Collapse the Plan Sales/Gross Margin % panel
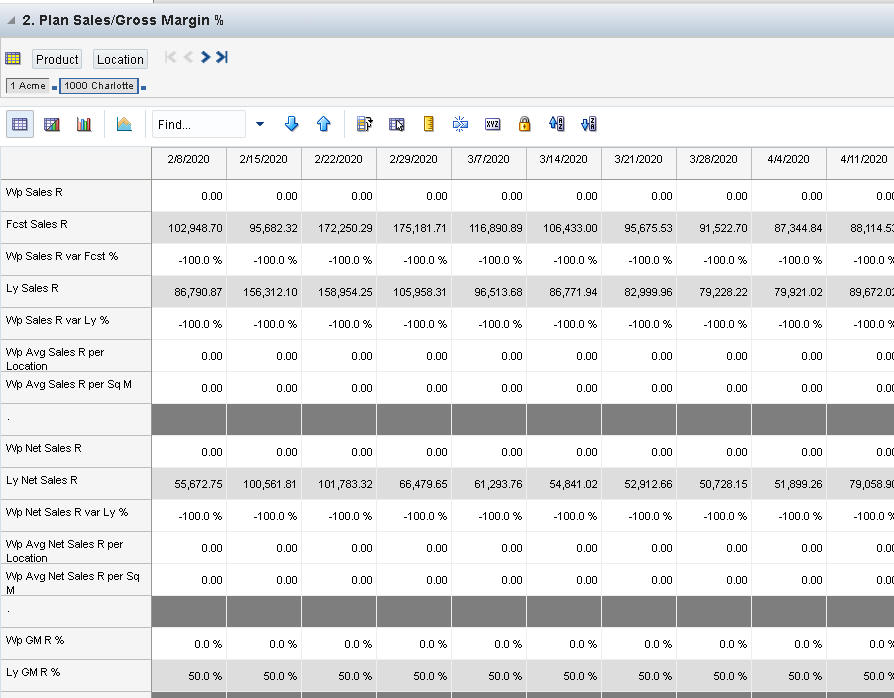 [x=11, y=21]
